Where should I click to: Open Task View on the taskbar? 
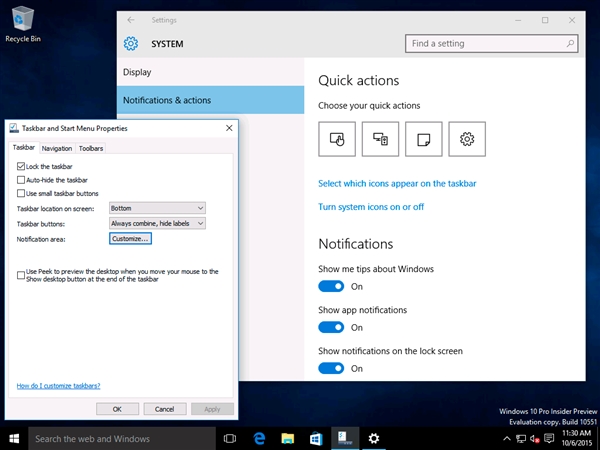coord(229,438)
